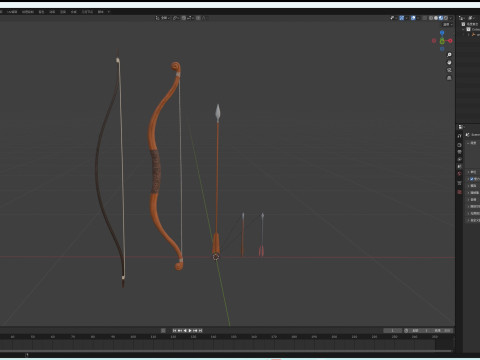This screenshot has height=360, width=480.
Task: Toggle viewport overlays button
Action: [x=413, y=18]
